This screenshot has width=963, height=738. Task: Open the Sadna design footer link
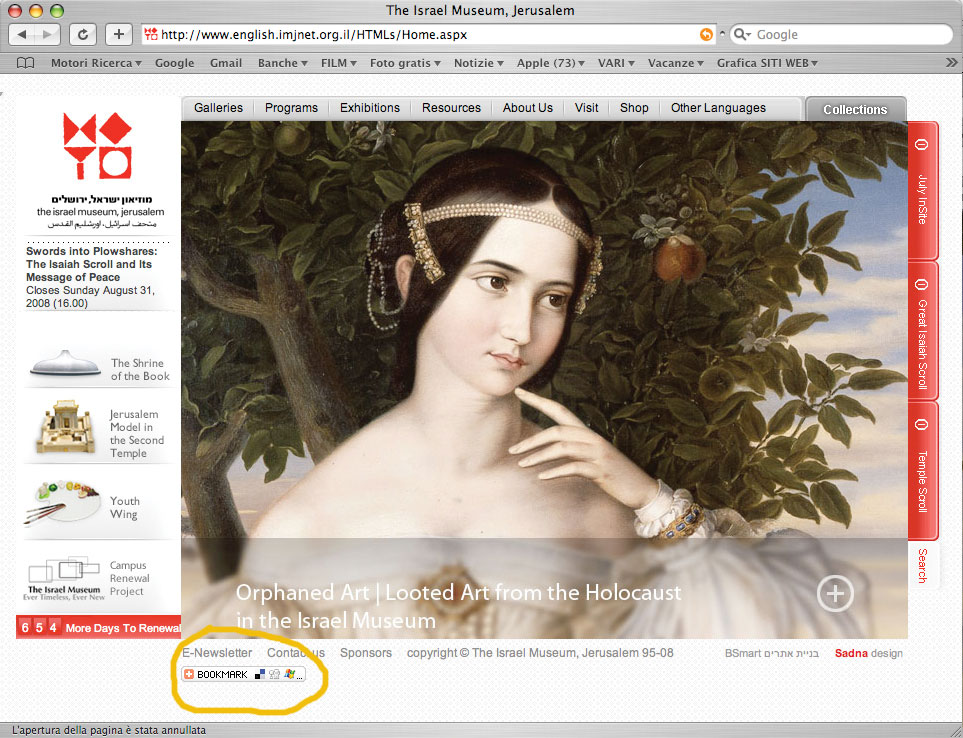(x=868, y=653)
